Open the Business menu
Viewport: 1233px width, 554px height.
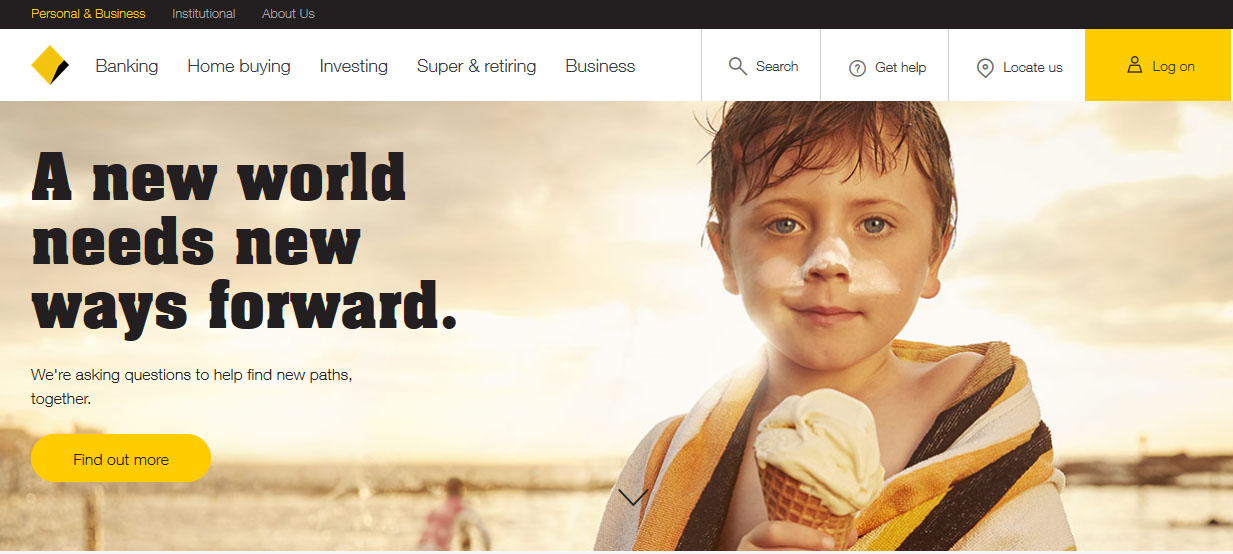600,66
